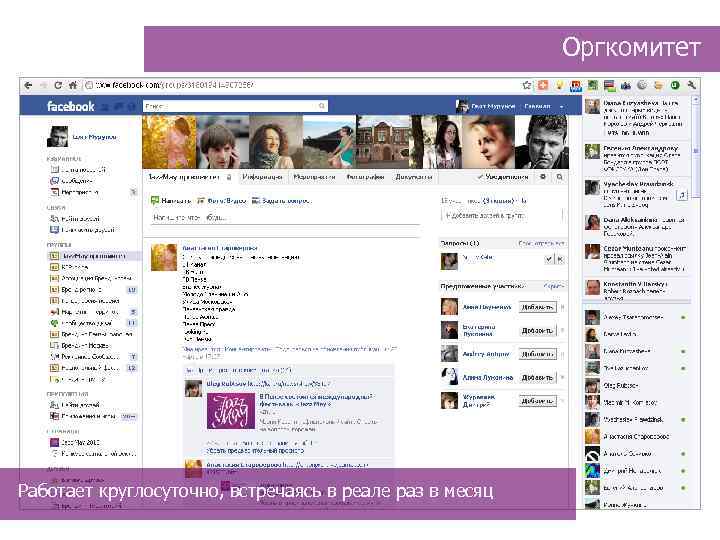Click the browser address bar

tap(301, 85)
